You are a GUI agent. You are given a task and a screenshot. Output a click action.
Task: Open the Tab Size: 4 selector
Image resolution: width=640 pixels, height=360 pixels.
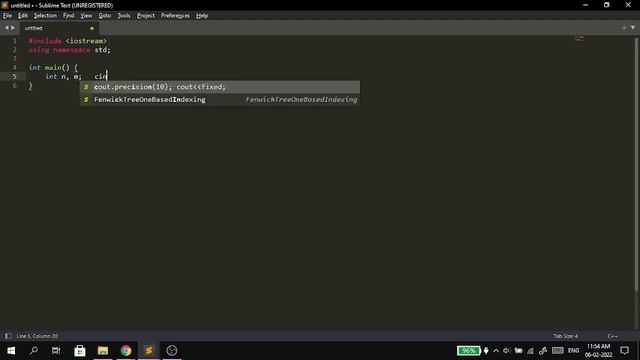(565, 336)
